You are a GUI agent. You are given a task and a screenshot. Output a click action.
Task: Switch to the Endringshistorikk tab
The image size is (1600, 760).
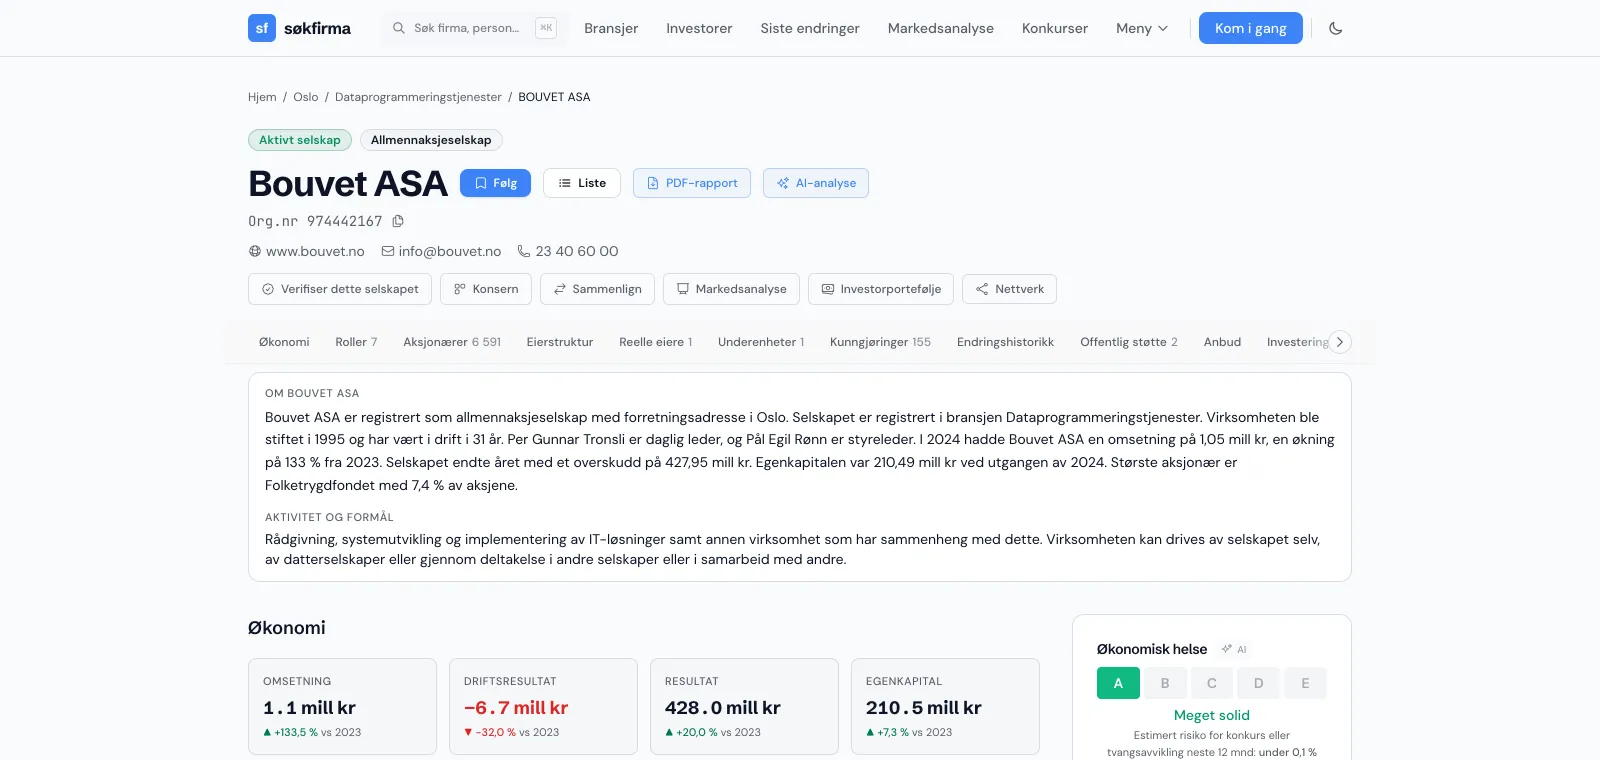click(1005, 342)
